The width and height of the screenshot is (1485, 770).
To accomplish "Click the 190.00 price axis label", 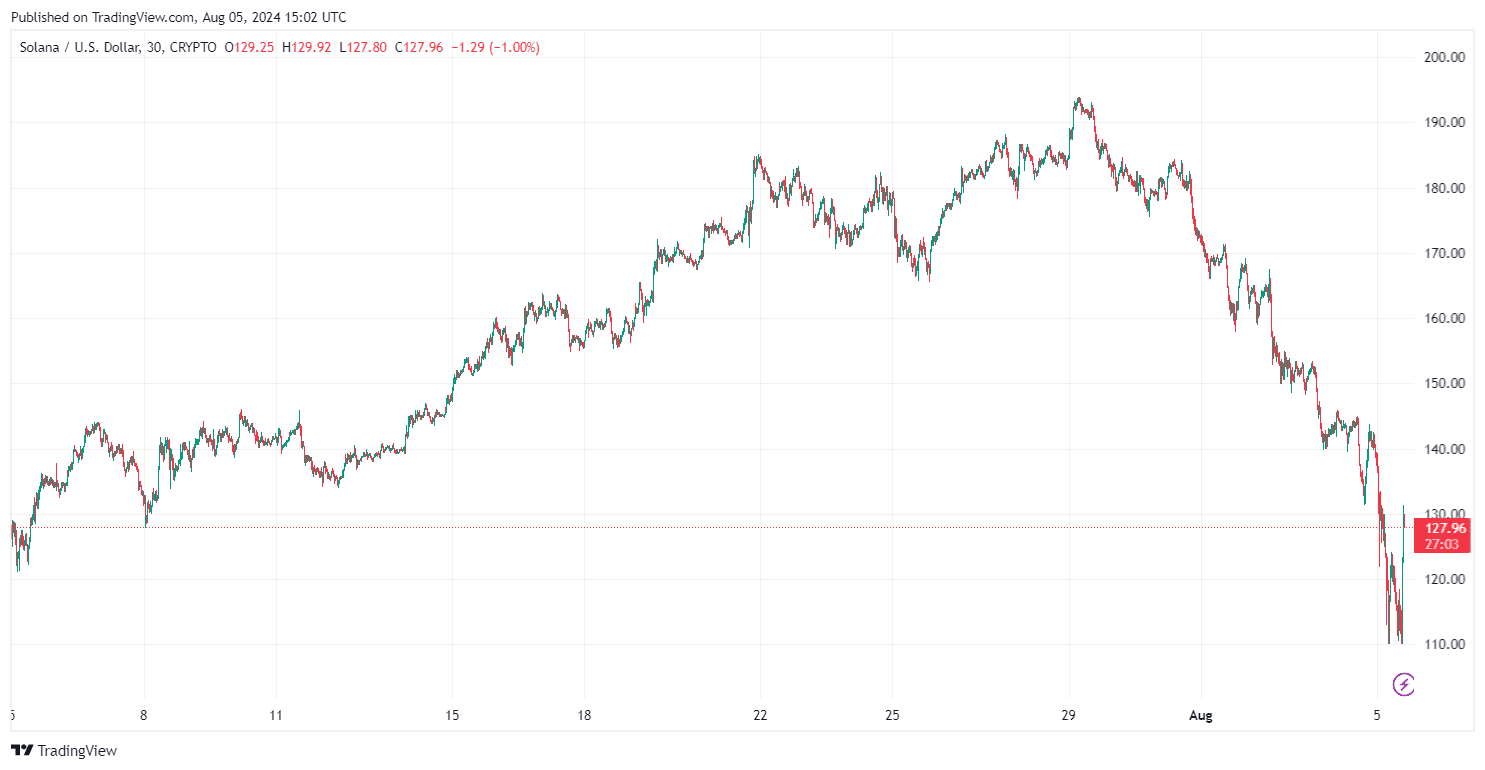I will (x=1445, y=123).
